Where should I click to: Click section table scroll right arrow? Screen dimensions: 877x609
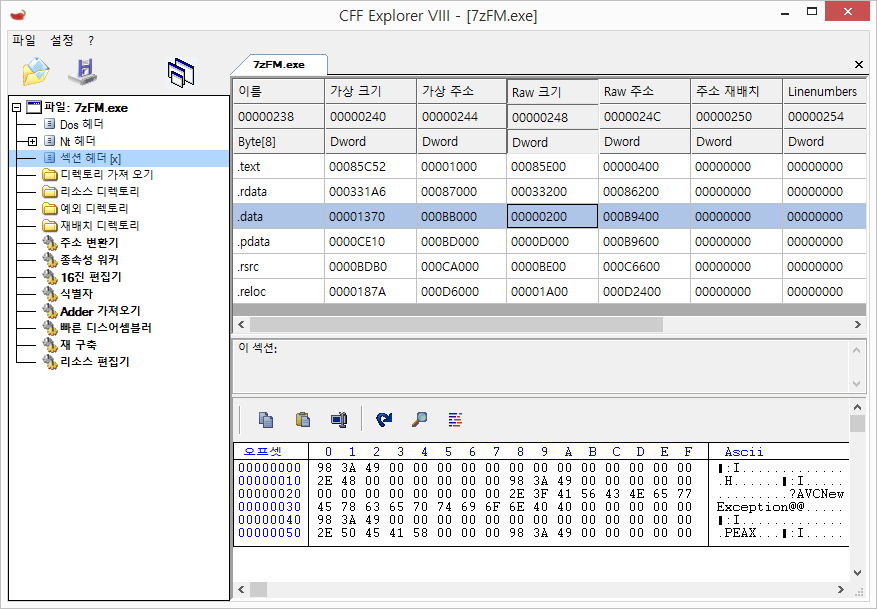857,324
